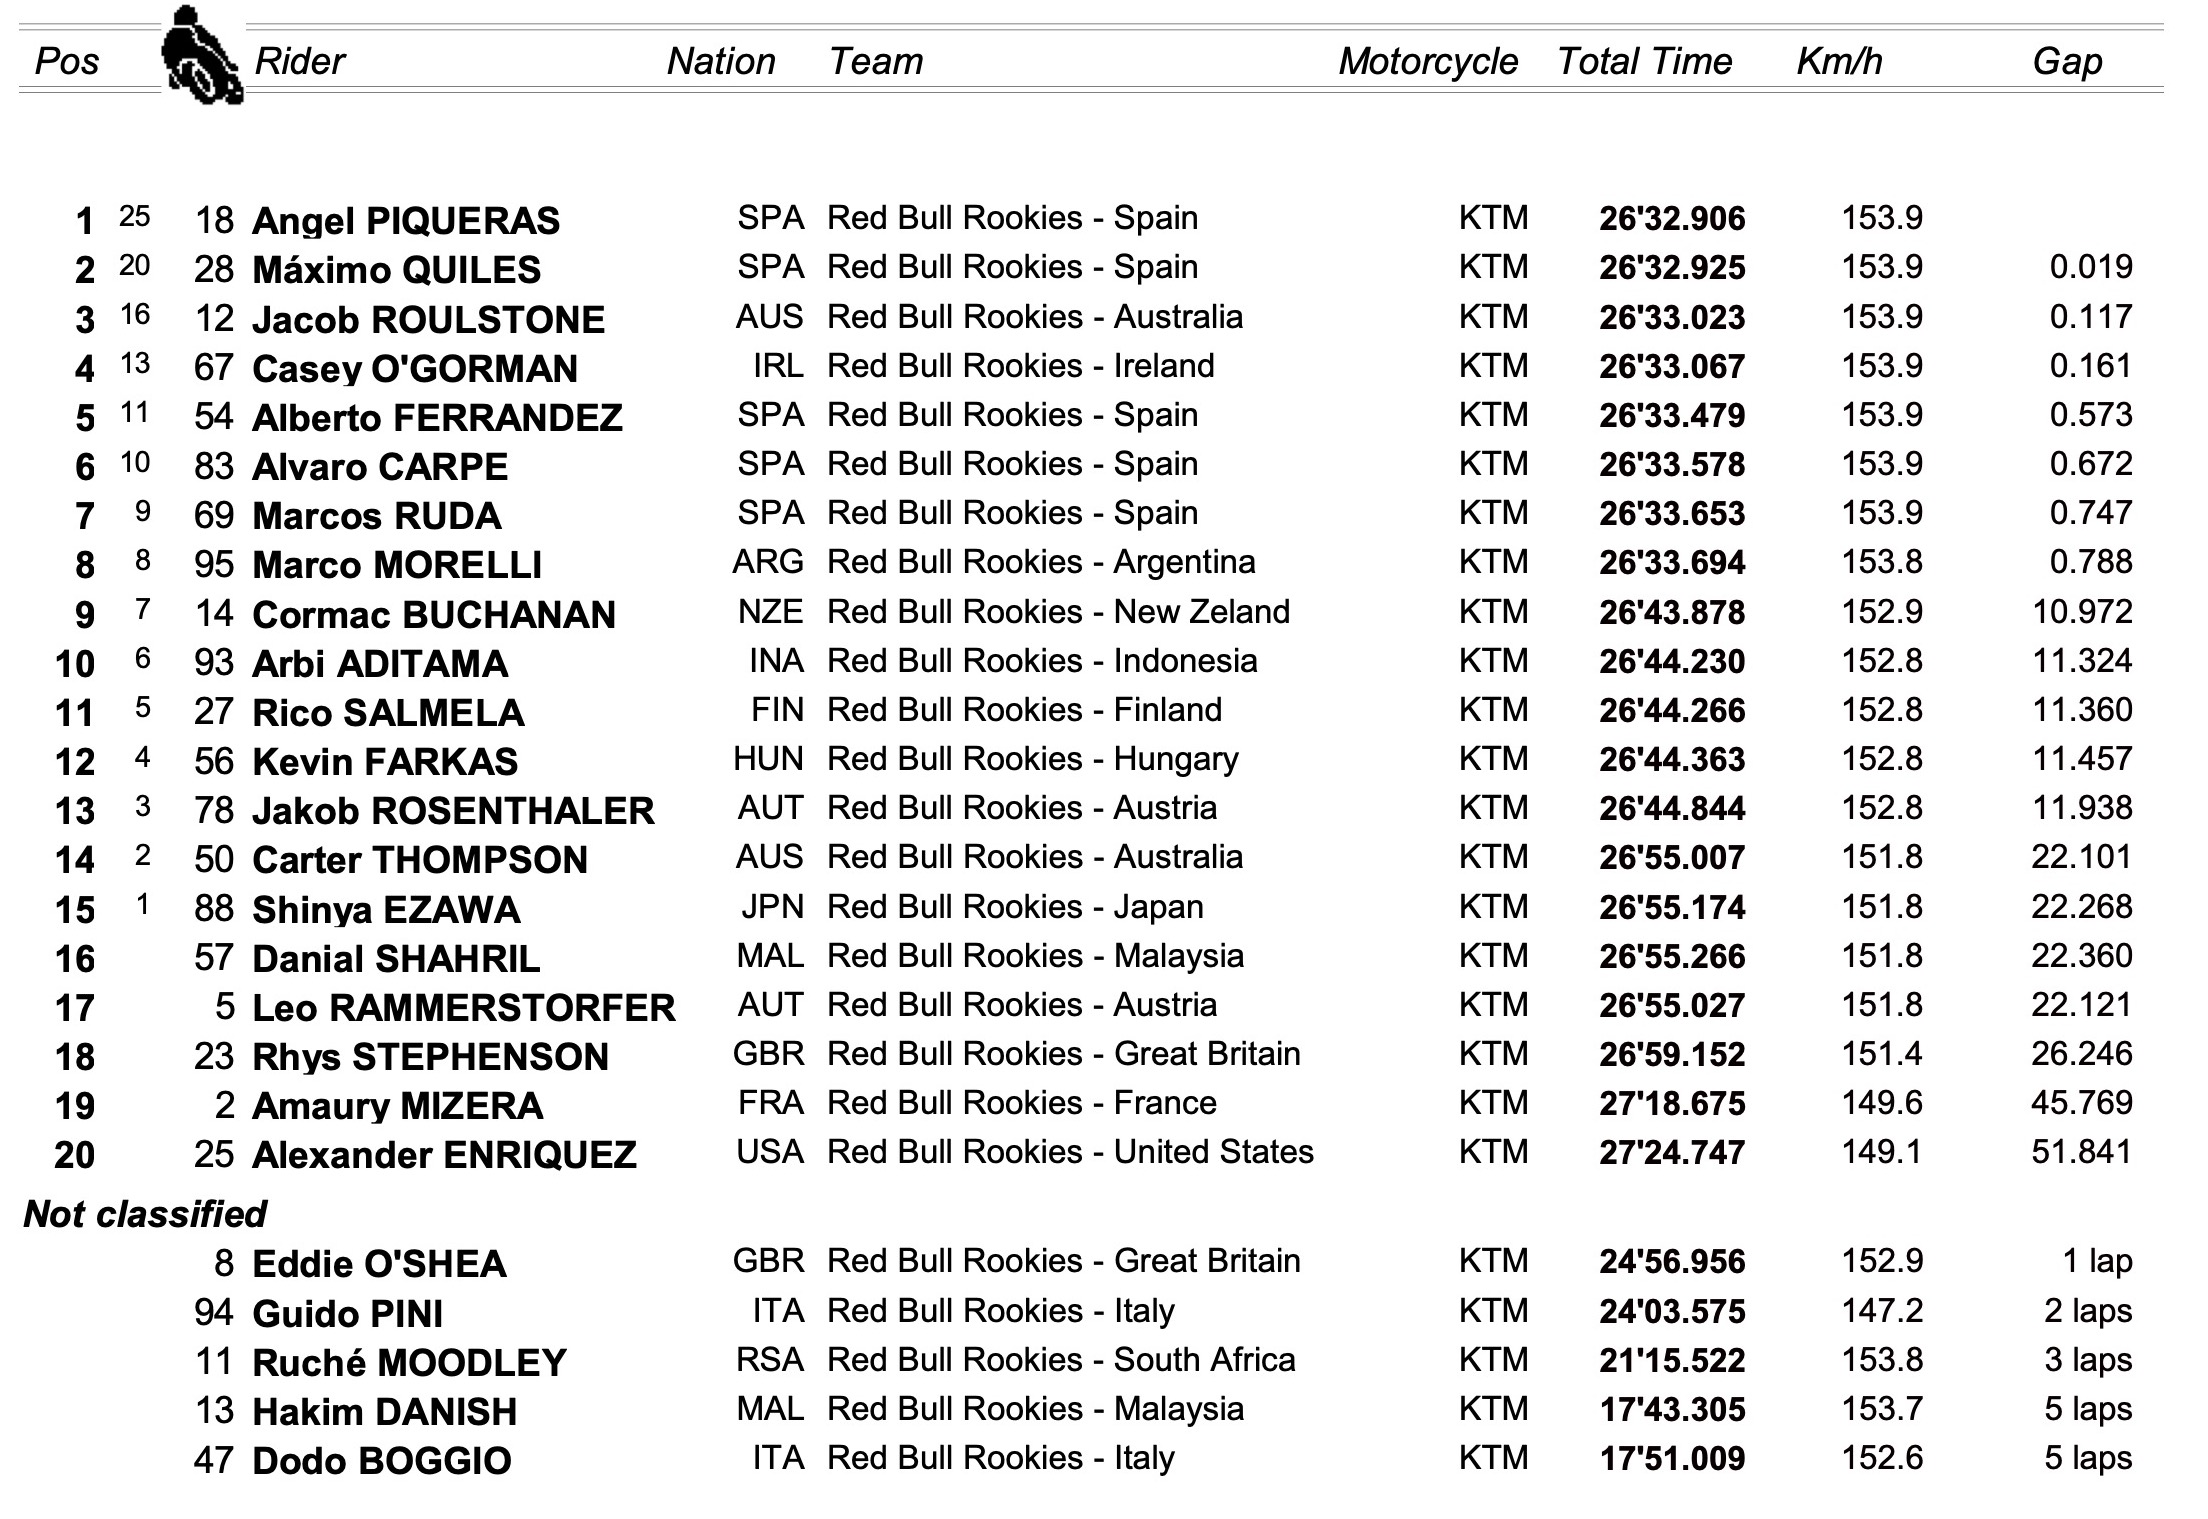This screenshot has width=2208, height=1519.
Task: Click the Gap column header
Action: pos(2067,62)
